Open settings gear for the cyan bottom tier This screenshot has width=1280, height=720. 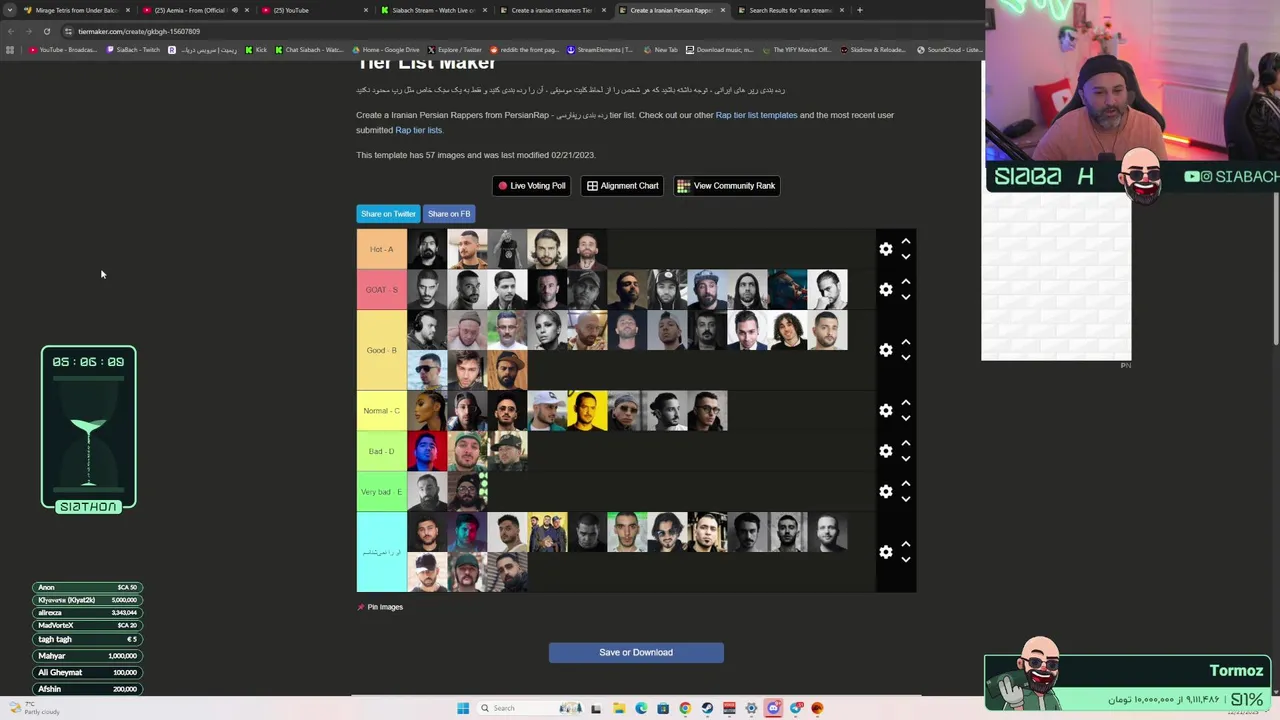pyautogui.click(x=885, y=552)
